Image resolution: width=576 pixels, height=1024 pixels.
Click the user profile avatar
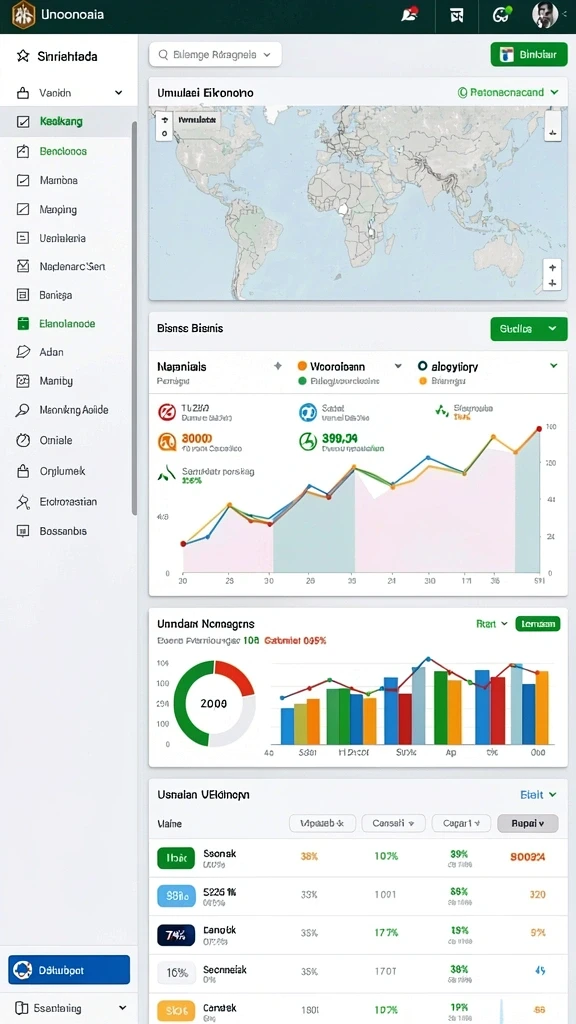pos(545,15)
